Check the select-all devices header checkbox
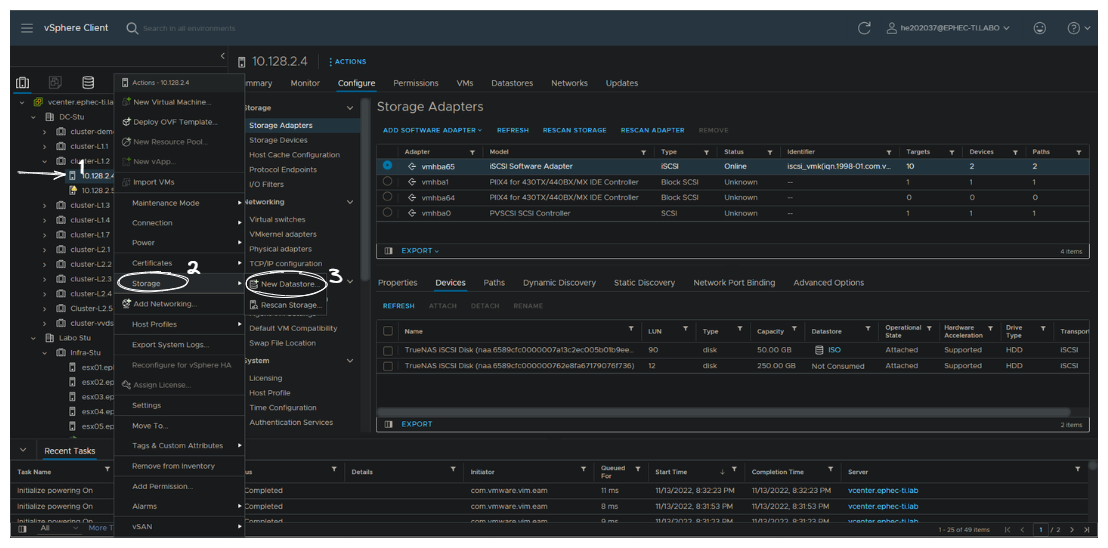The image size is (1108, 548). point(388,330)
